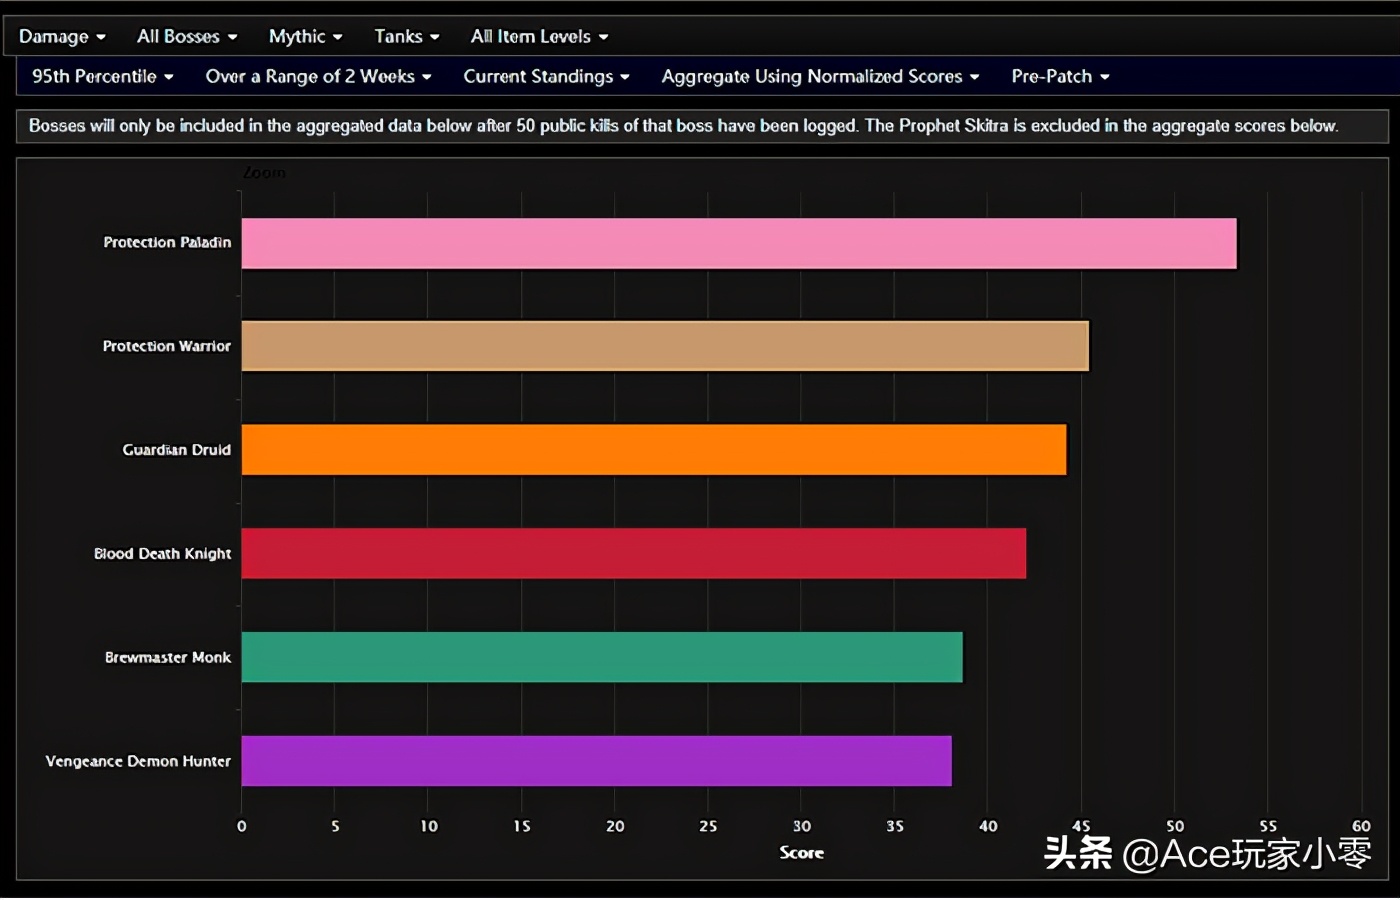Open the 95th Percentile dropdown
The height and width of the screenshot is (900, 1400).
103,77
